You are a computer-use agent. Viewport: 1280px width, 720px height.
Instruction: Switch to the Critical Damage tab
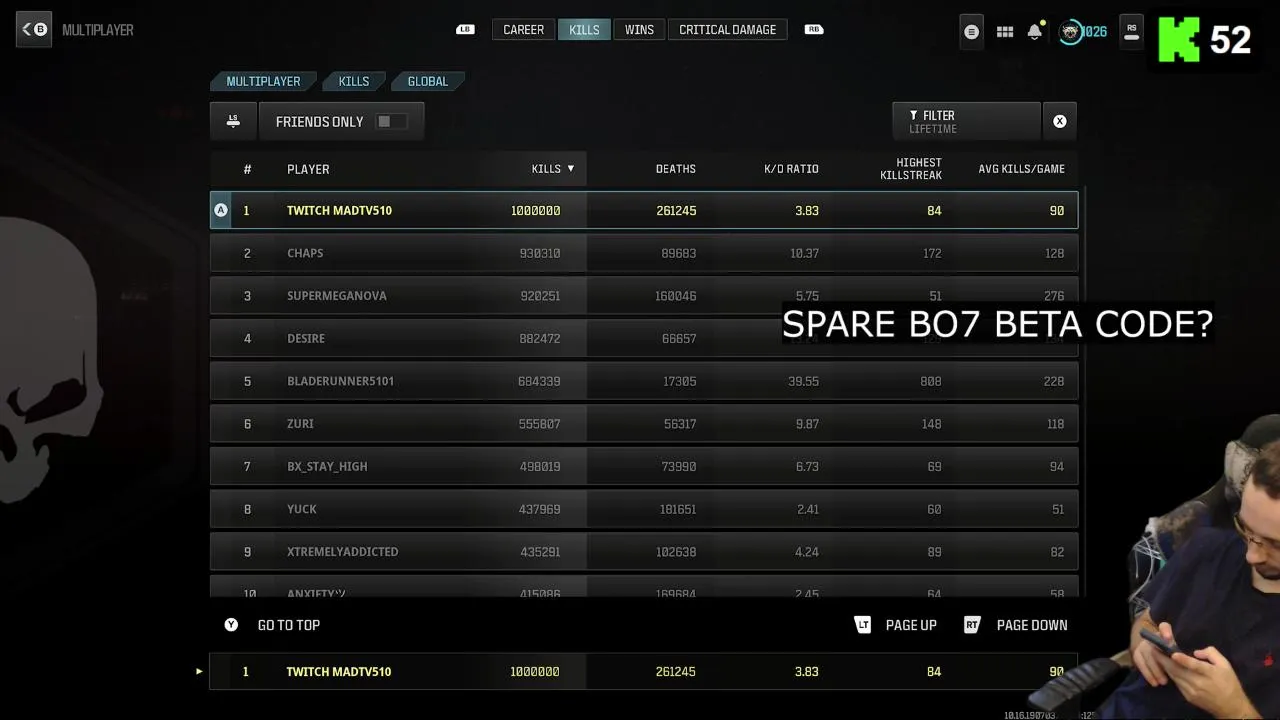click(x=728, y=30)
